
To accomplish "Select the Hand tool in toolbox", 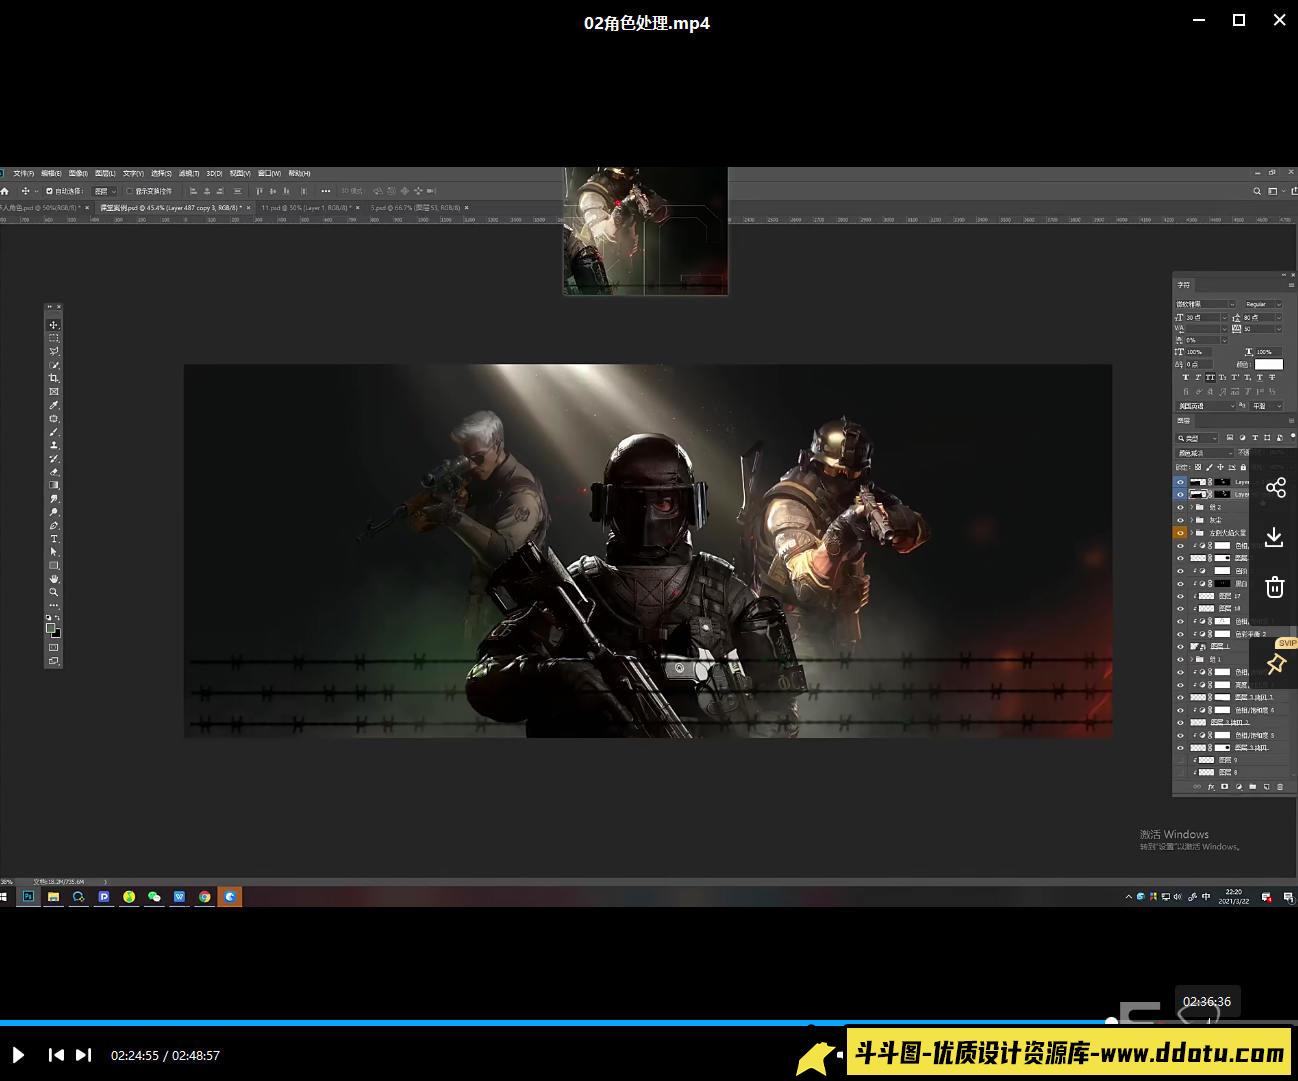I will click(54, 578).
